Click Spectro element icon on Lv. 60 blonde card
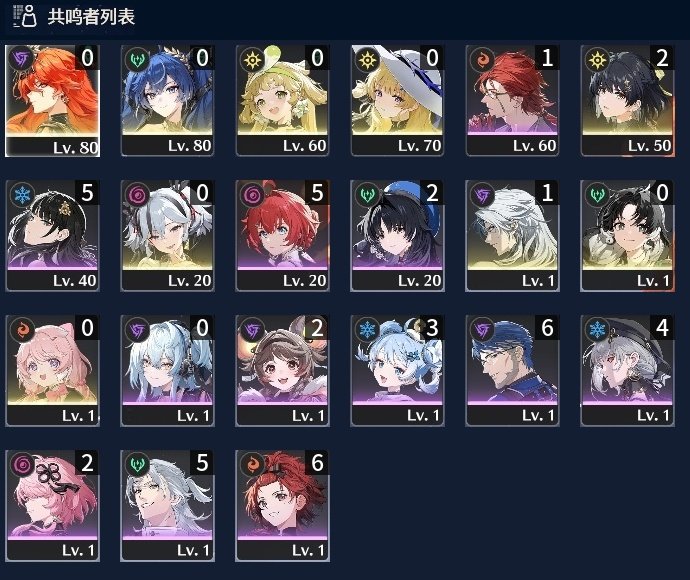 (253, 59)
